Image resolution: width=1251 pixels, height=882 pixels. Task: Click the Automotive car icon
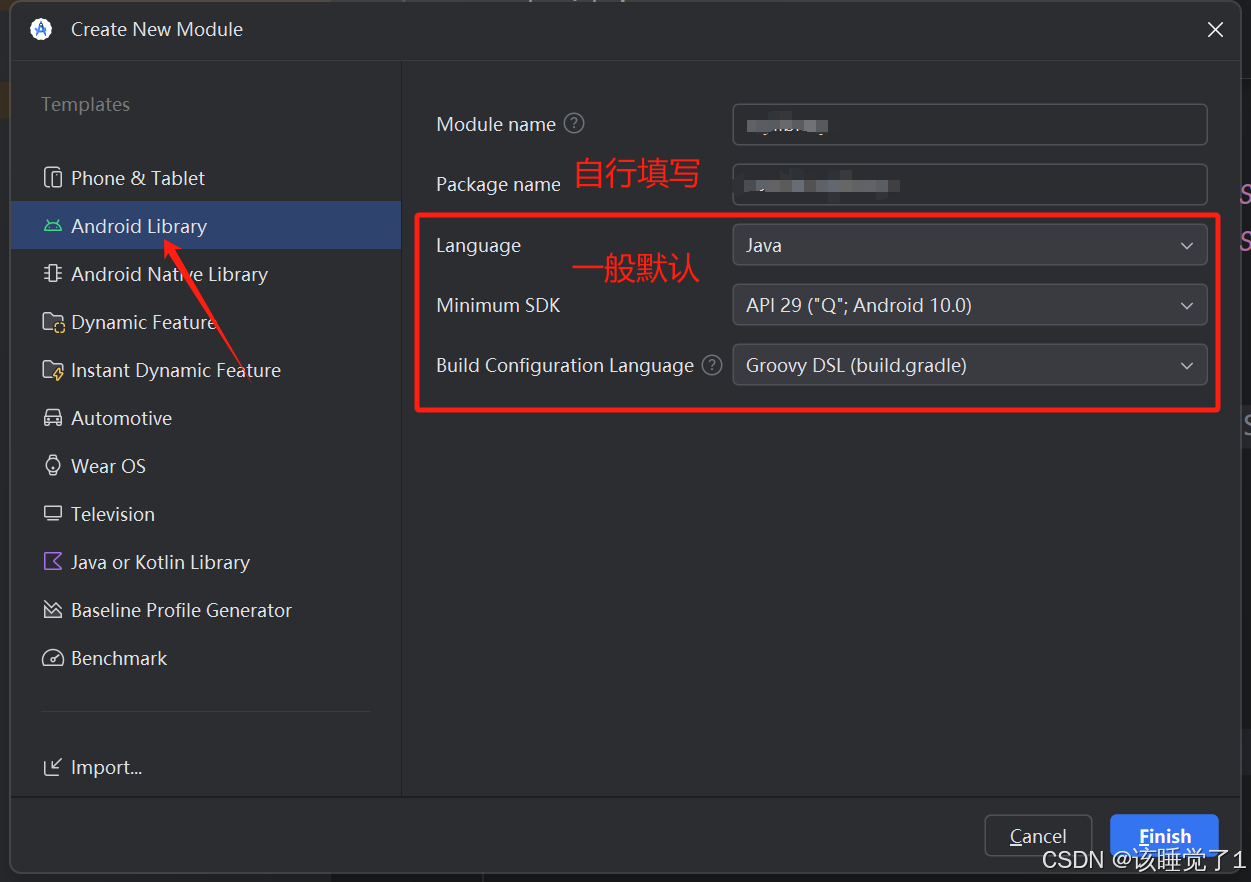(53, 418)
